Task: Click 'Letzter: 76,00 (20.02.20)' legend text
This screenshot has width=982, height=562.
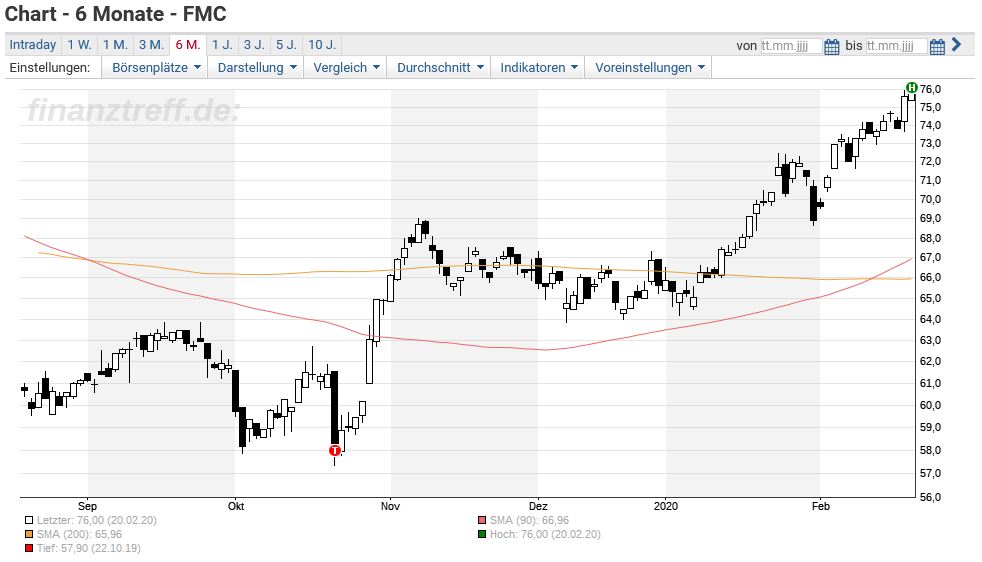Action: point(96,520)
